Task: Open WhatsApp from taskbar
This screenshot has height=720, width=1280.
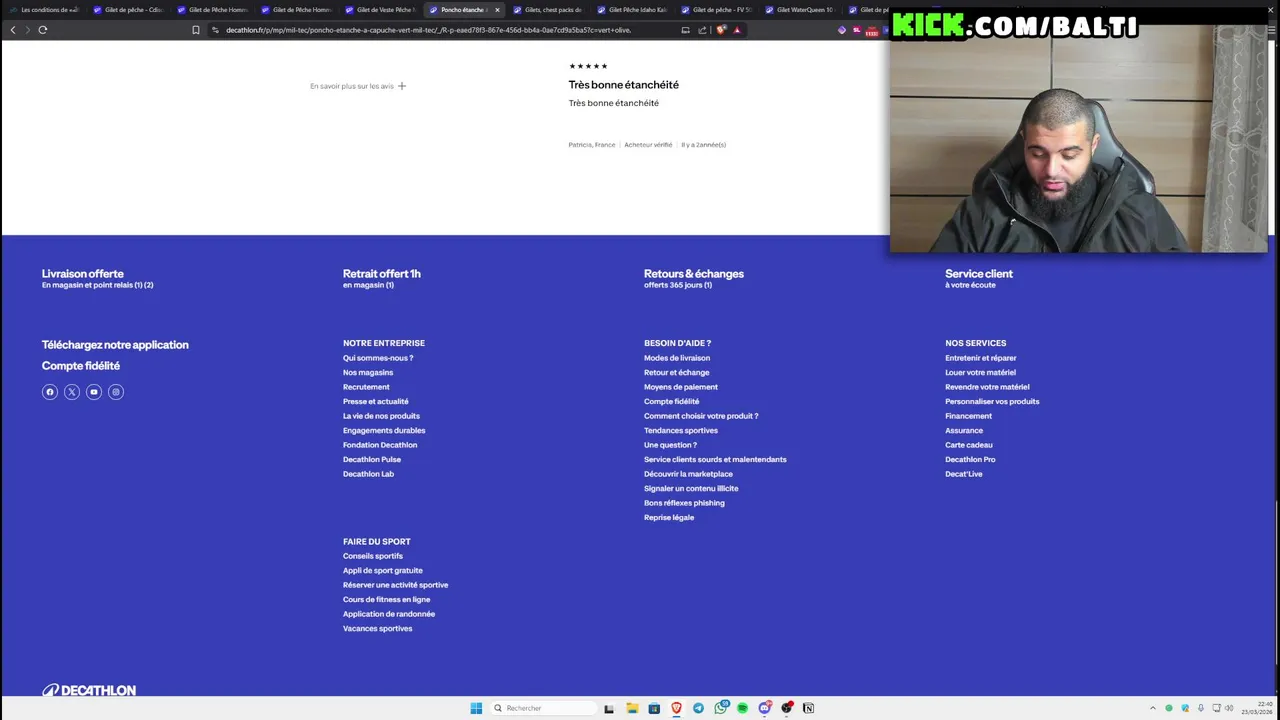Action: tap(721, 707)
